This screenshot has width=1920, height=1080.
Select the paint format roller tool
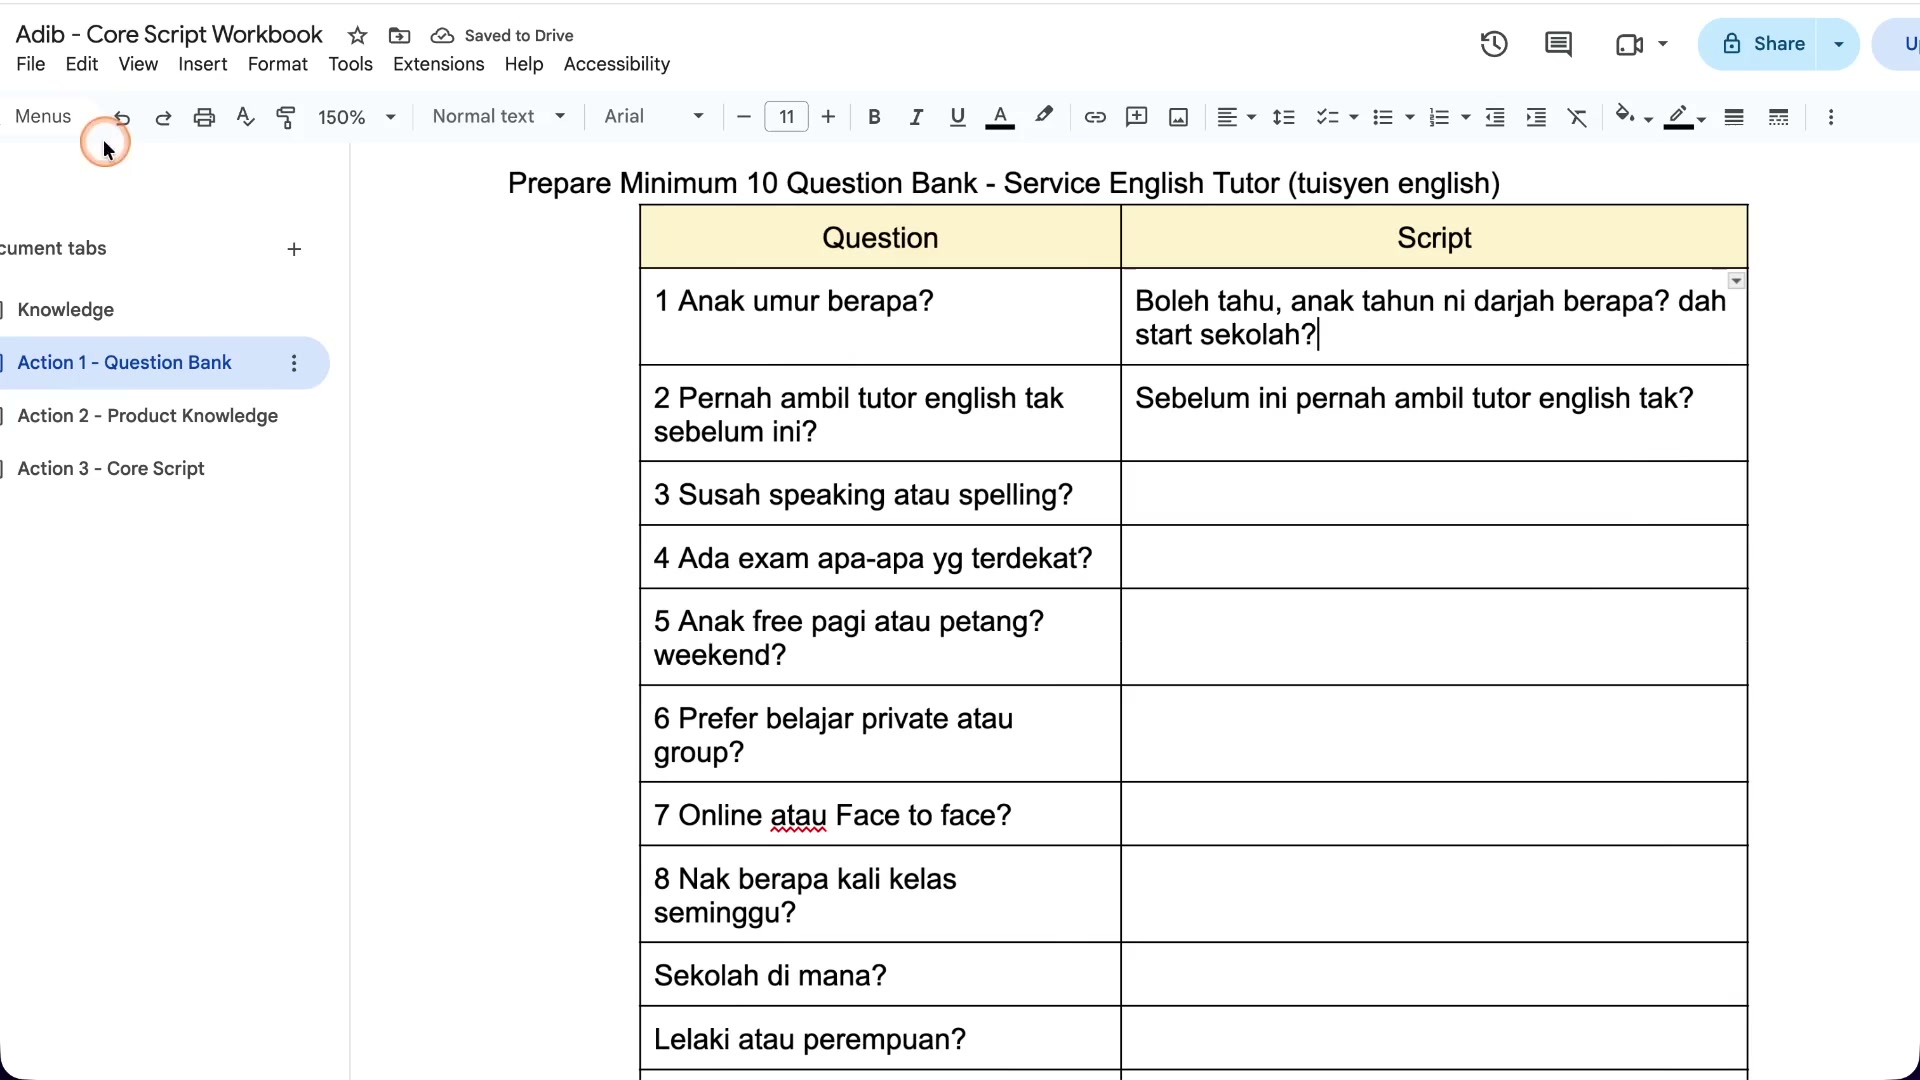point(286,118)
